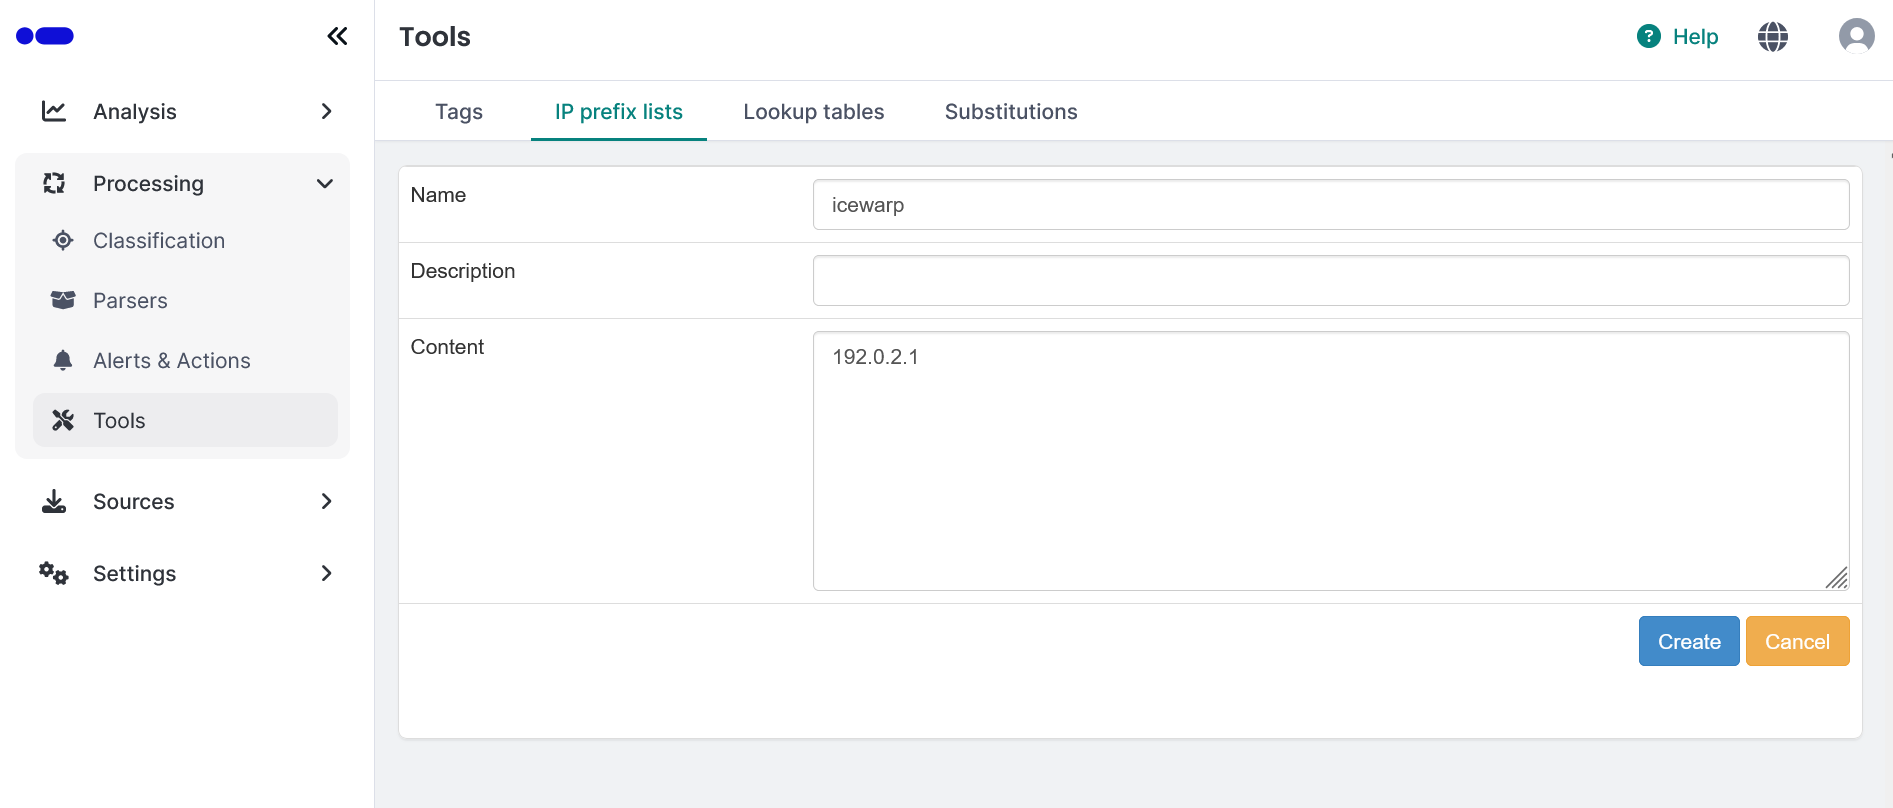Image resolution: width=1893 pixels, height=808 pixels.
Task: Click the Name field containing icewarp
Action: [1331, 204]
